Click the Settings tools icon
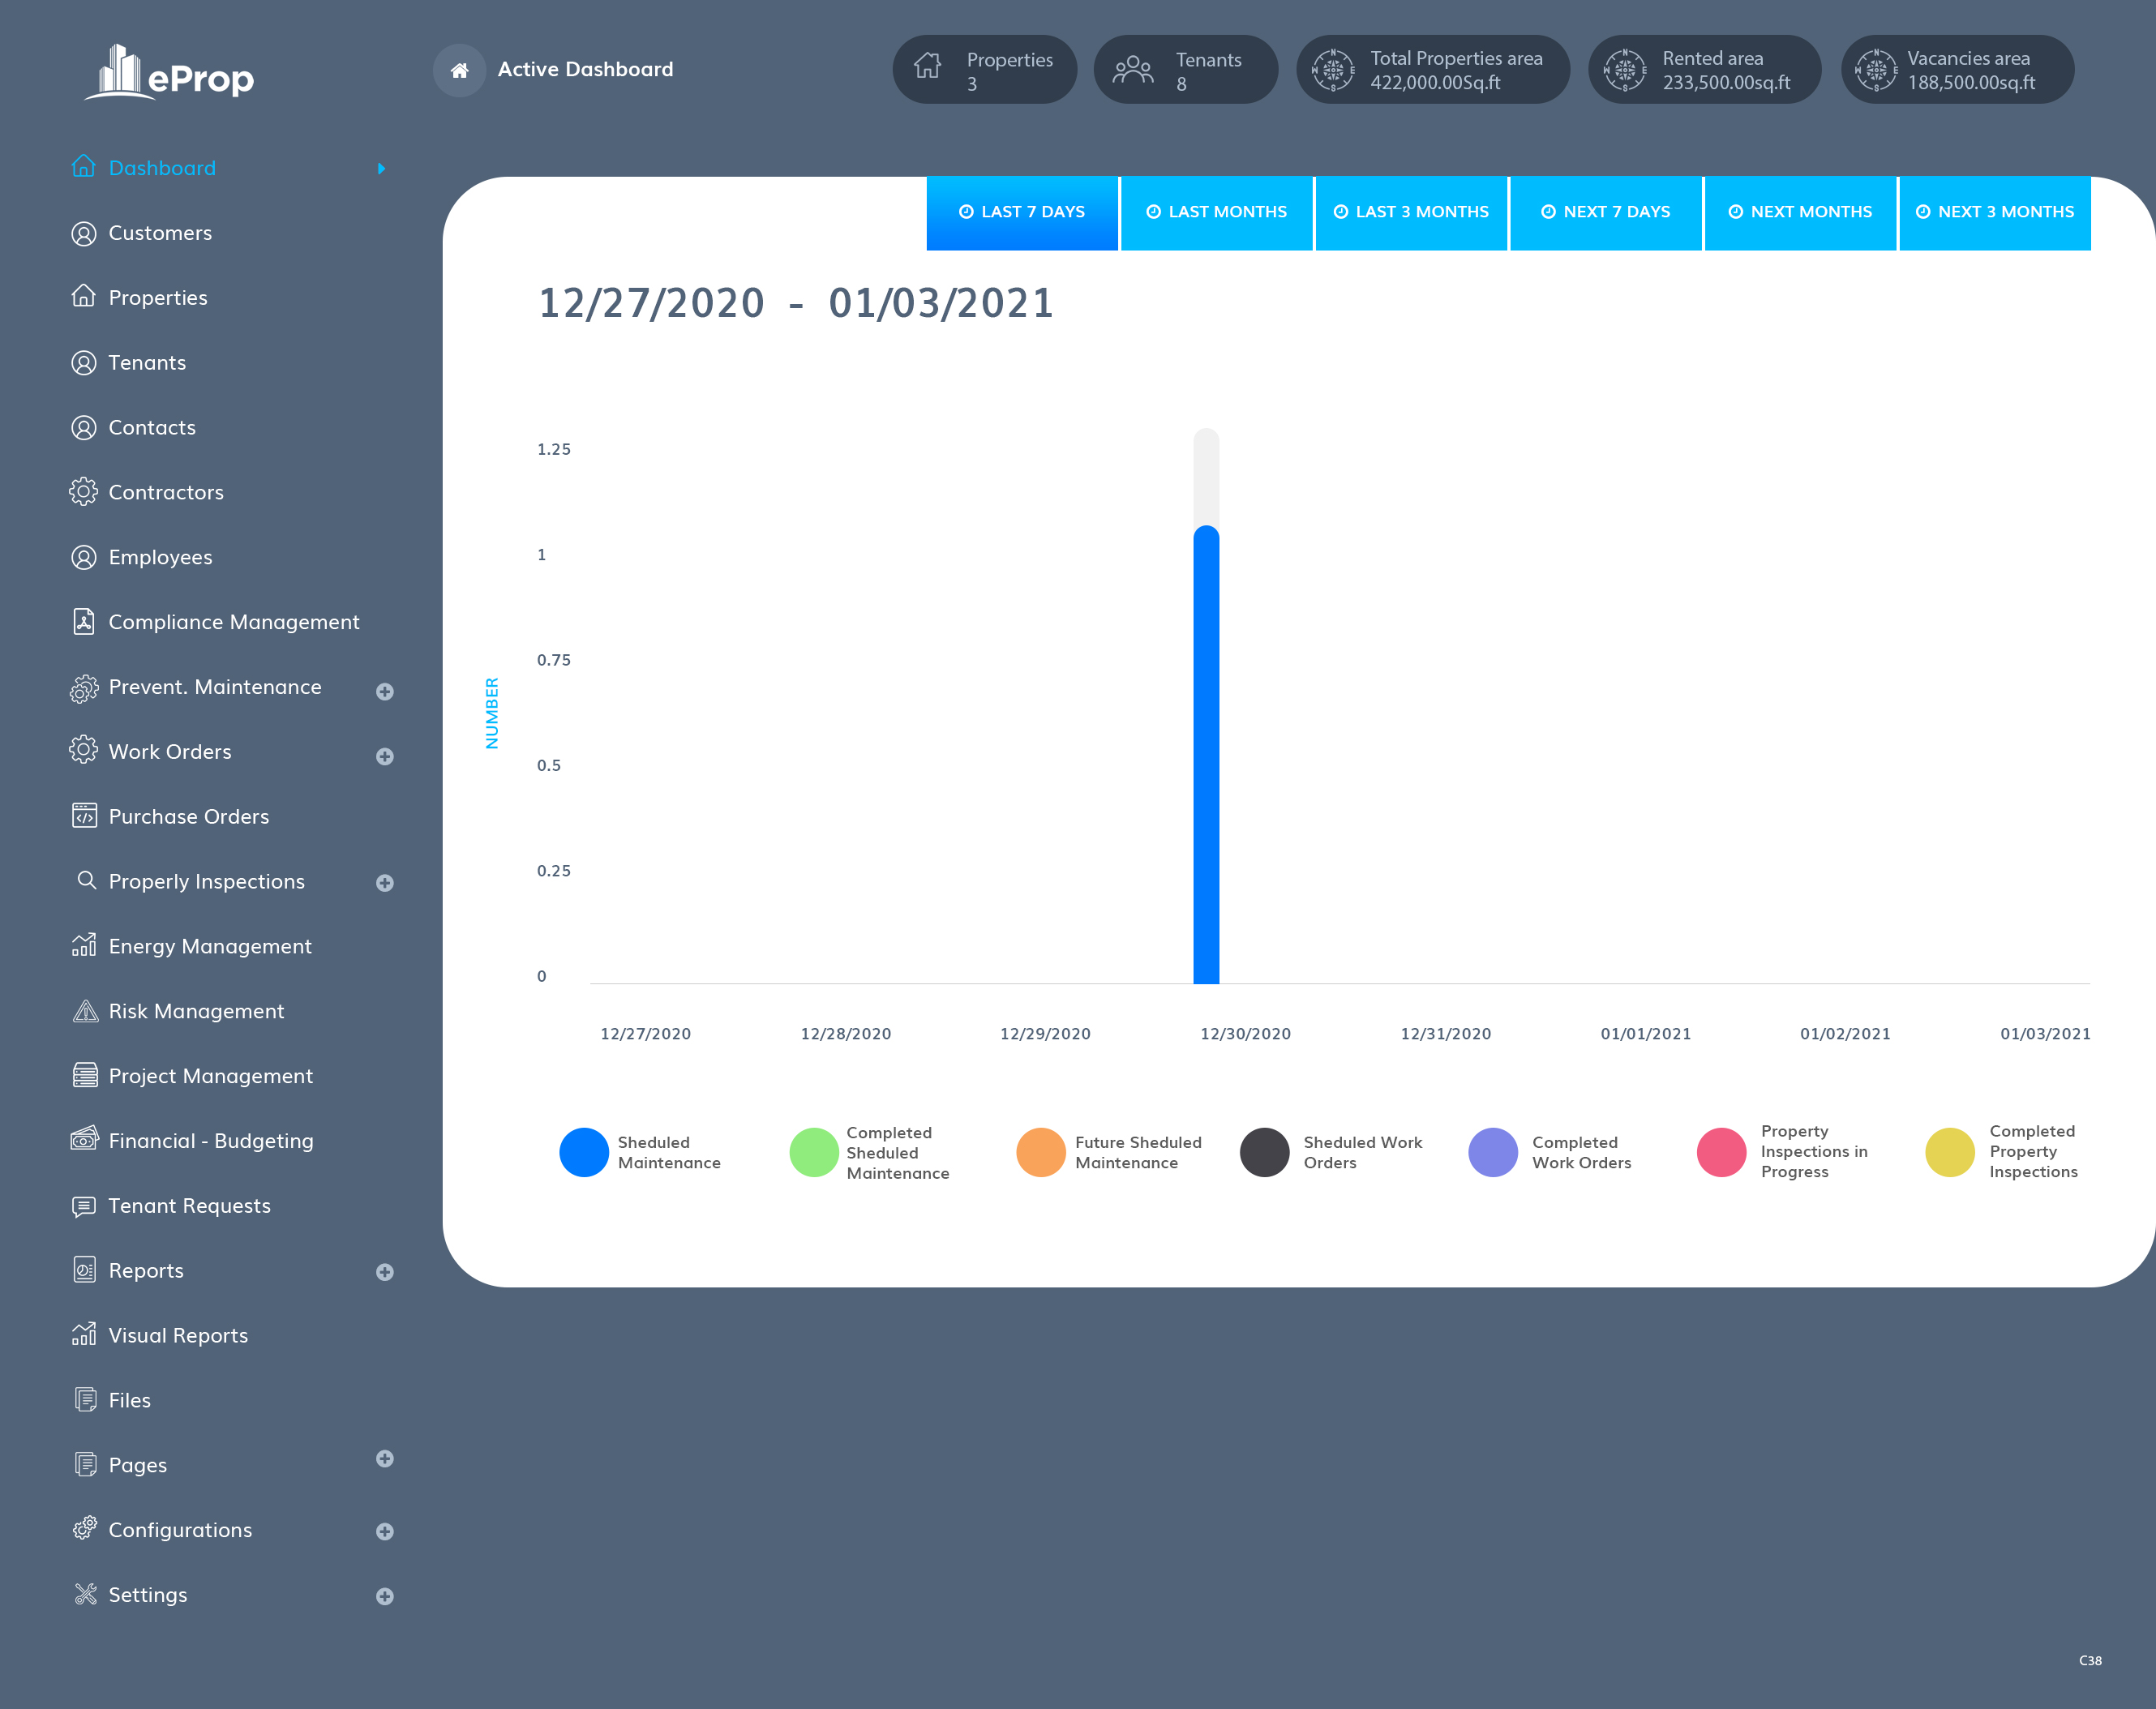The height and width of the screenshot is (1709, 2156). tap(84, 1594)
